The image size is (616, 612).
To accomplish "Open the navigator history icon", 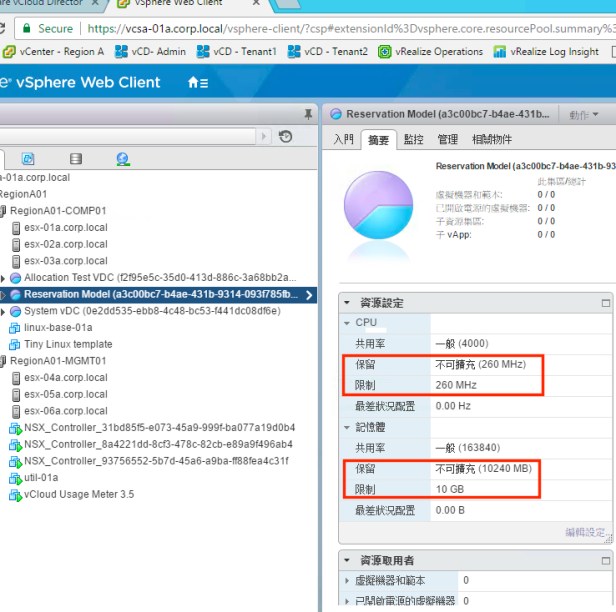I will (x=286, y=137).
